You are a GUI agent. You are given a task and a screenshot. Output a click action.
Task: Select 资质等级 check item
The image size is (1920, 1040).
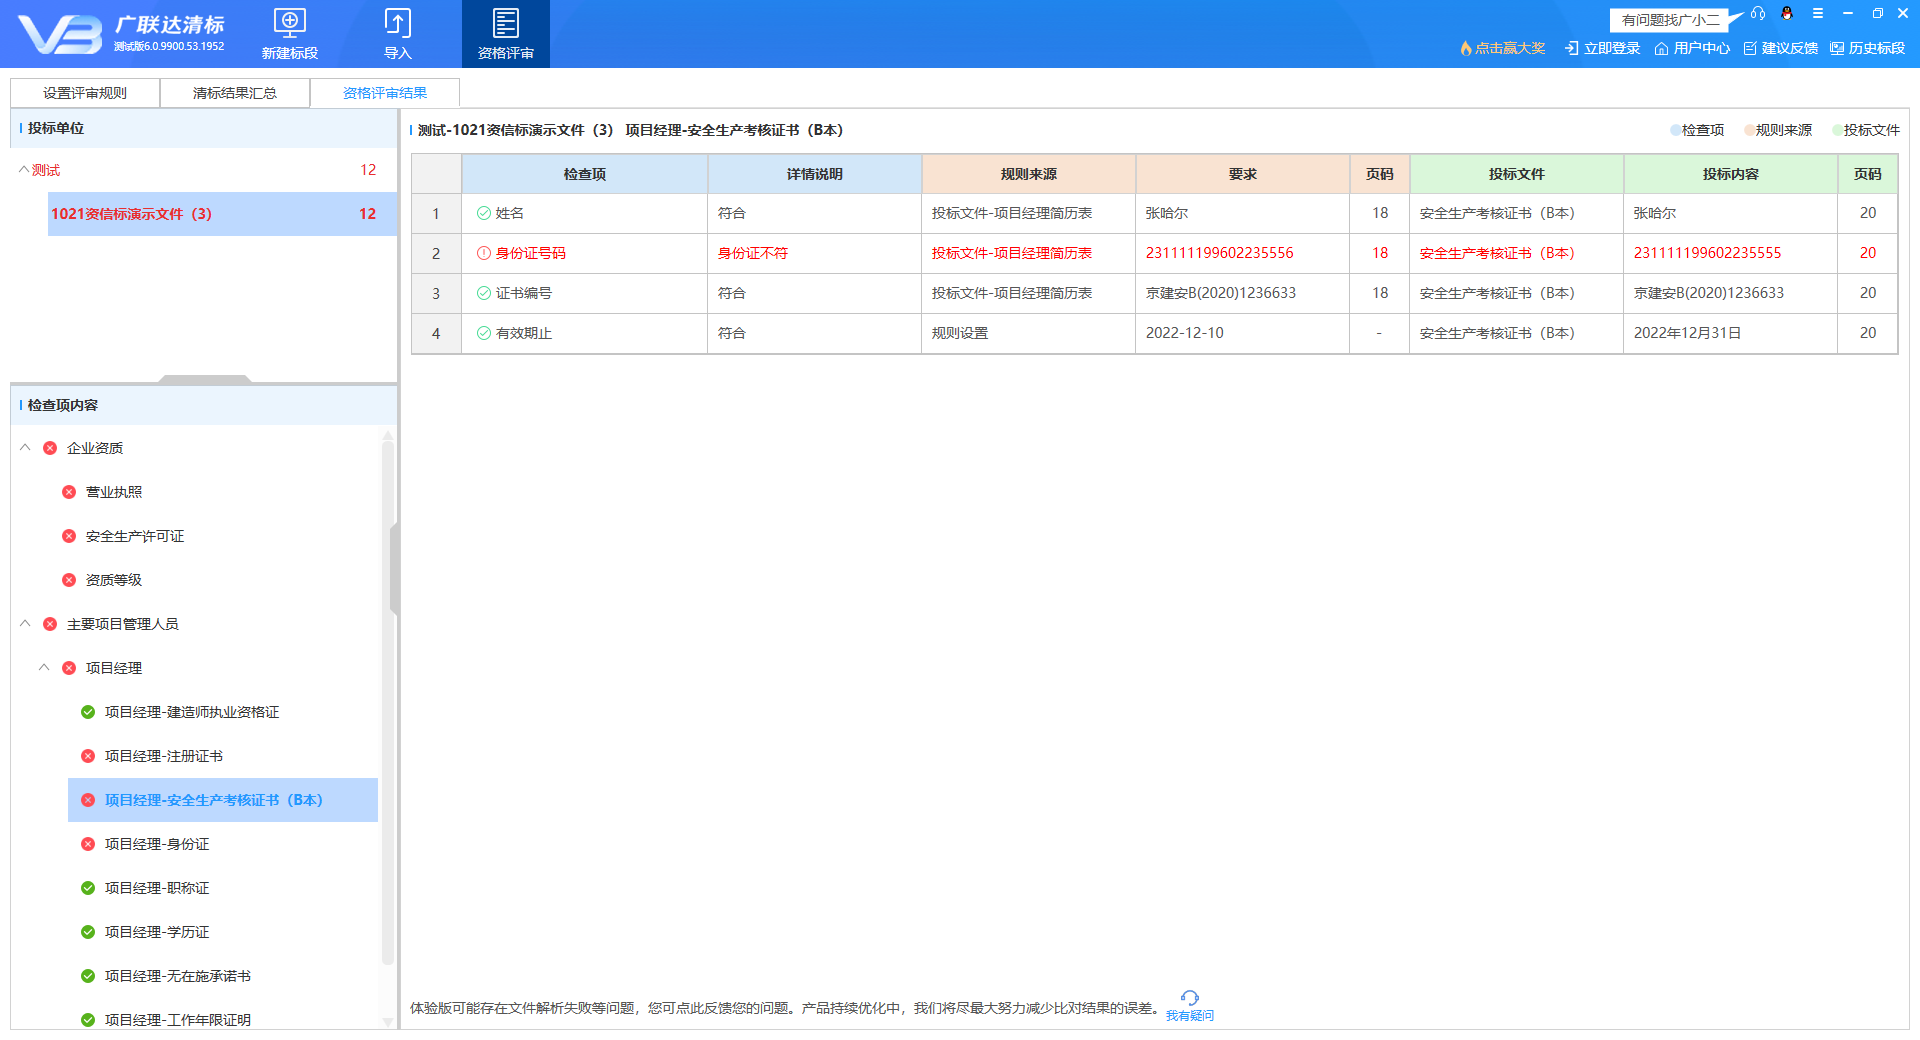pos(114,580)
